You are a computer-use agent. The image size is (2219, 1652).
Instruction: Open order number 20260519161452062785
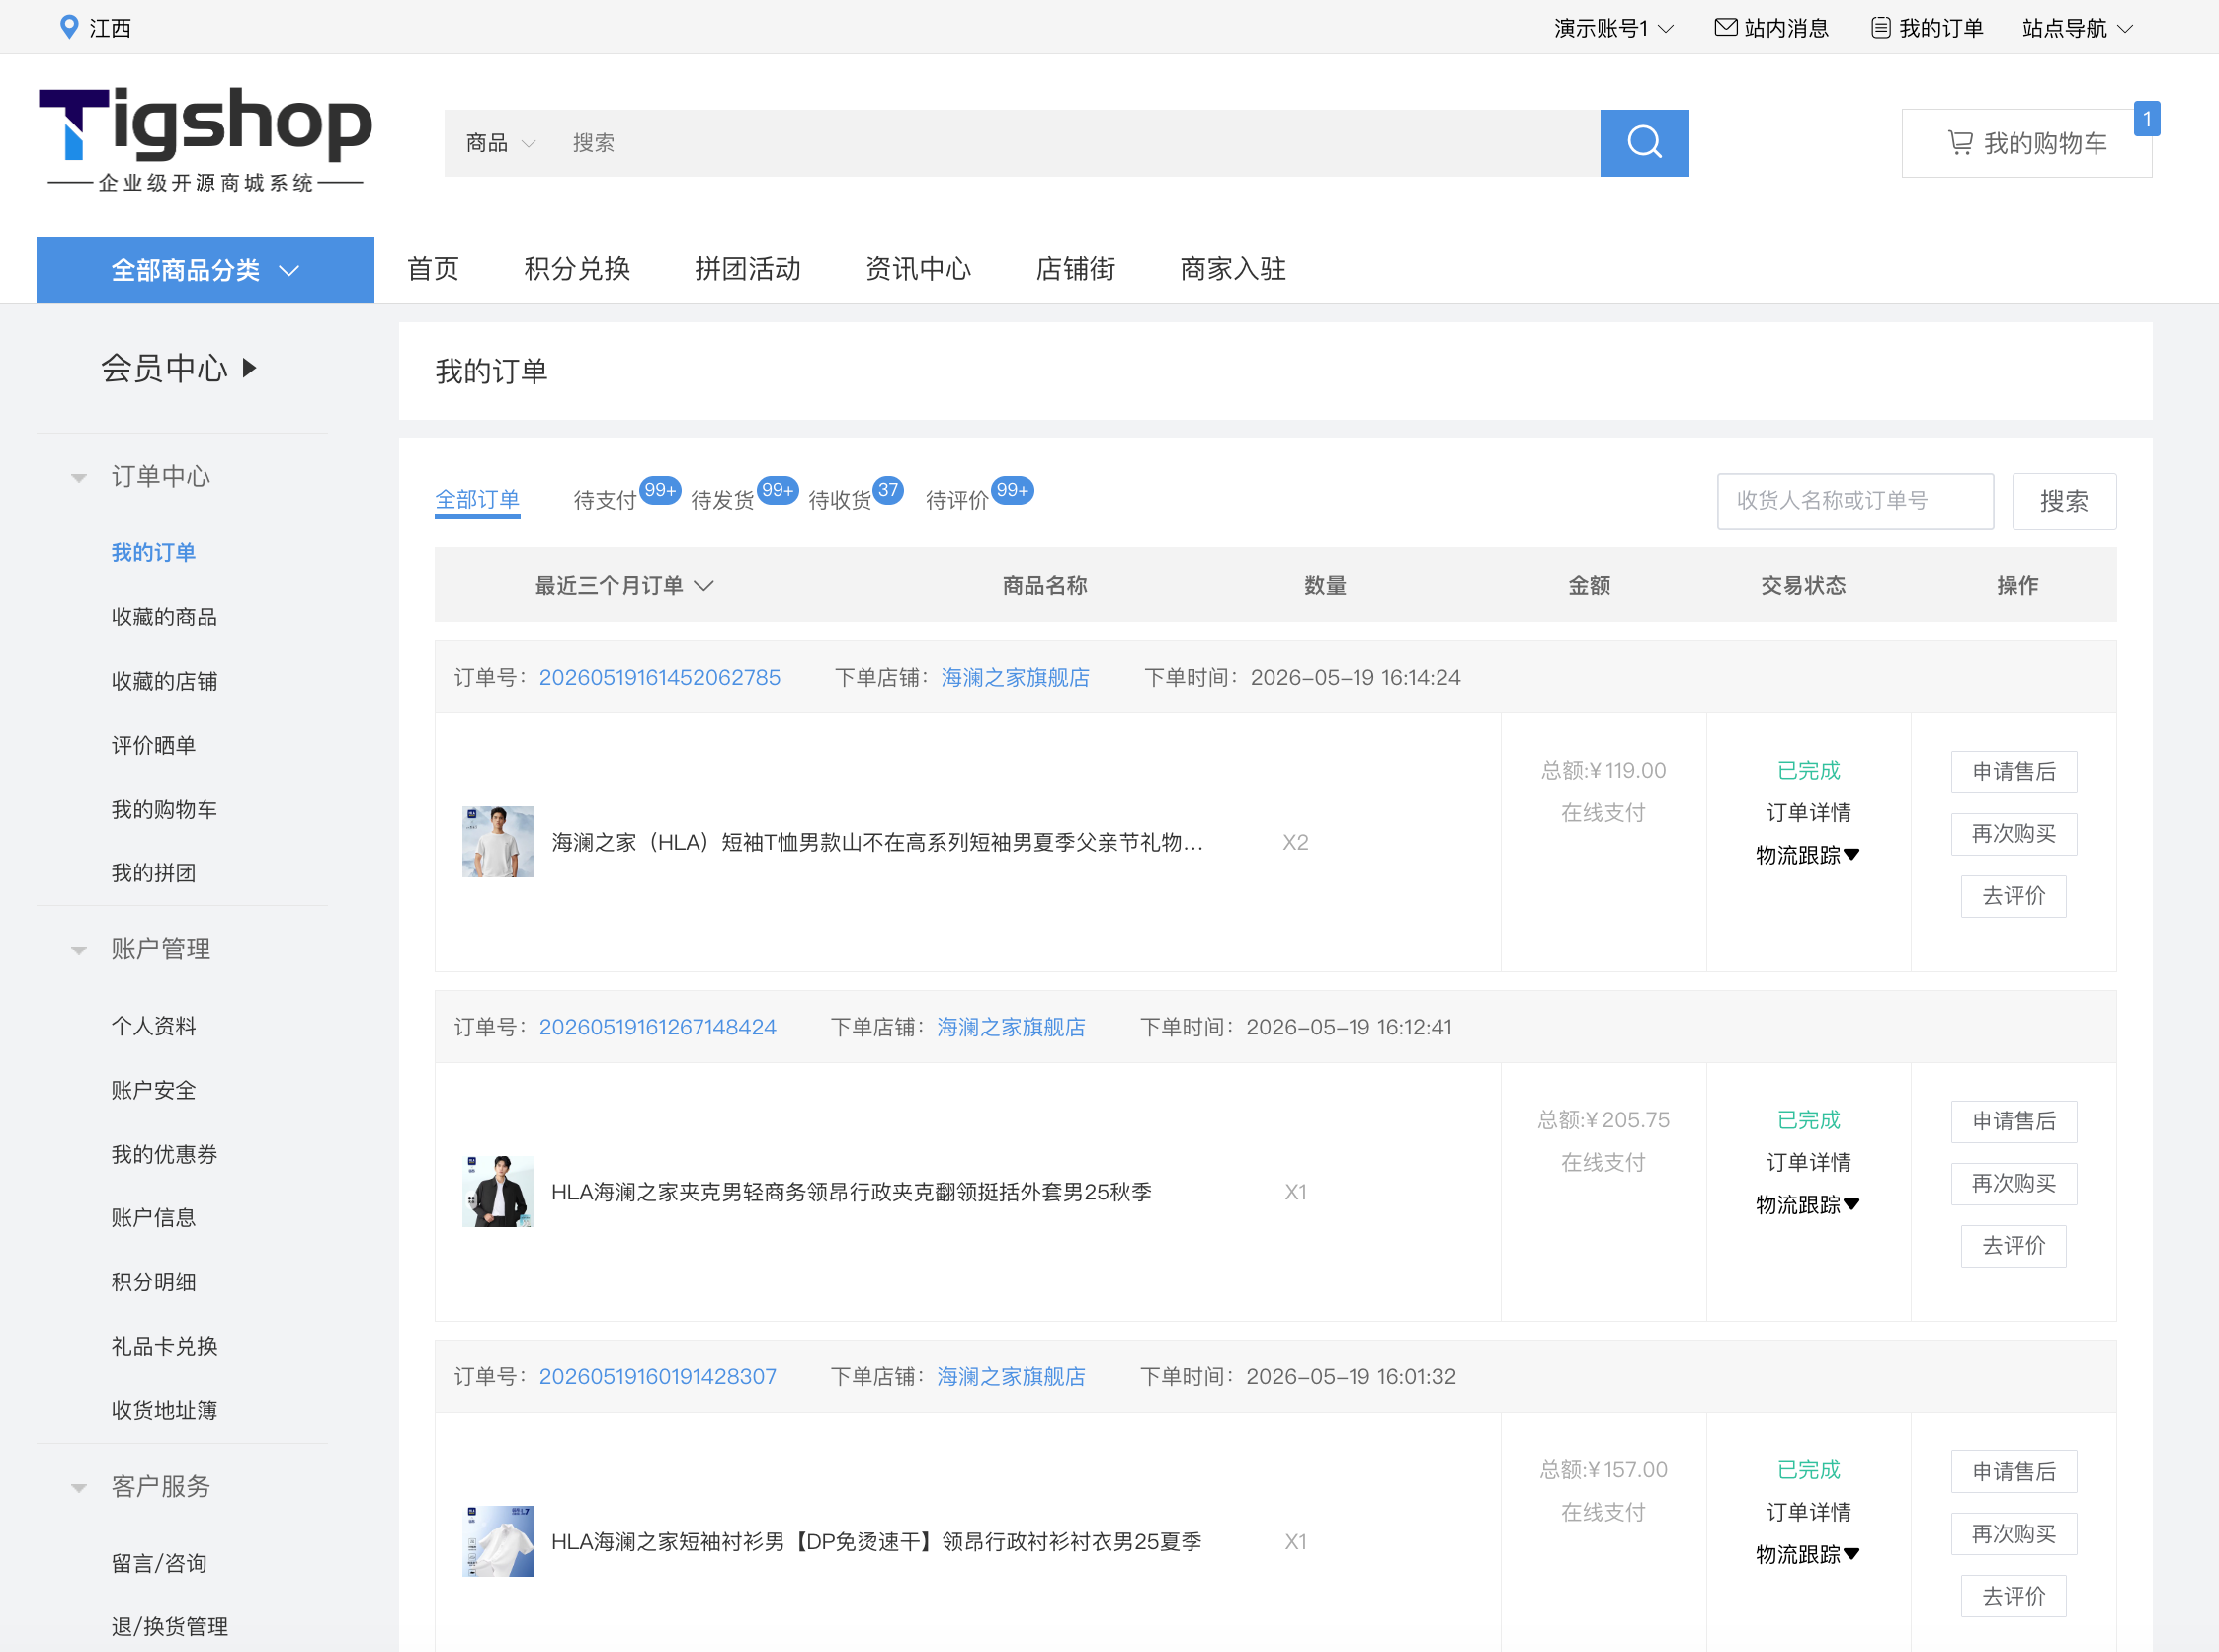(660, 677)
